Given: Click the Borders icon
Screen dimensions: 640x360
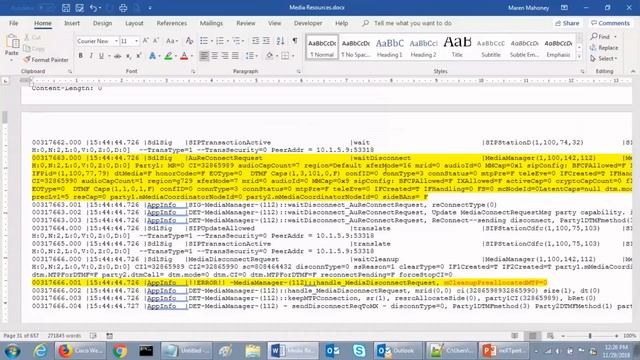Looking at the screenshot, I should 285,56.
